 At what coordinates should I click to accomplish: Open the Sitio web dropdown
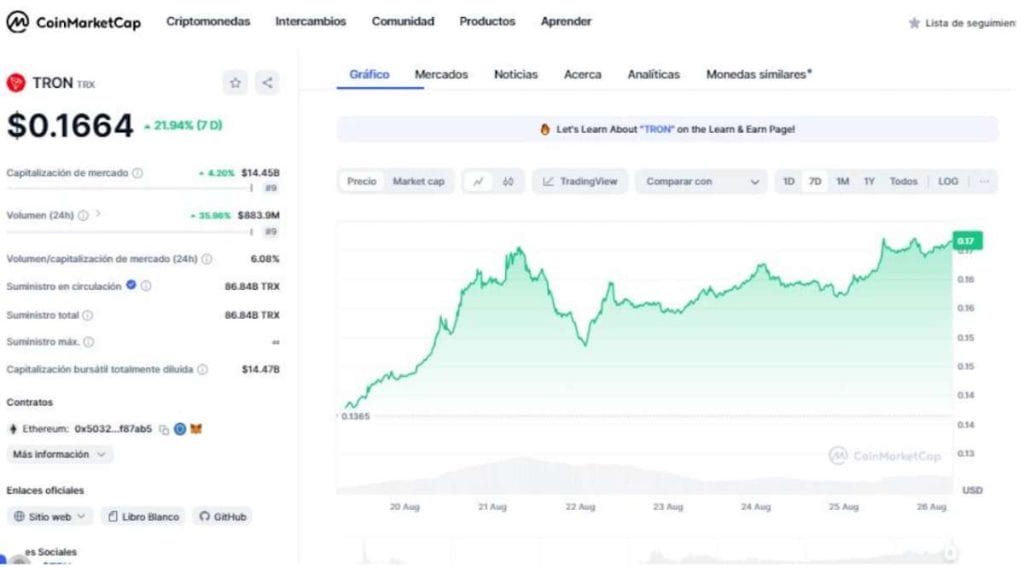[50, 516]
